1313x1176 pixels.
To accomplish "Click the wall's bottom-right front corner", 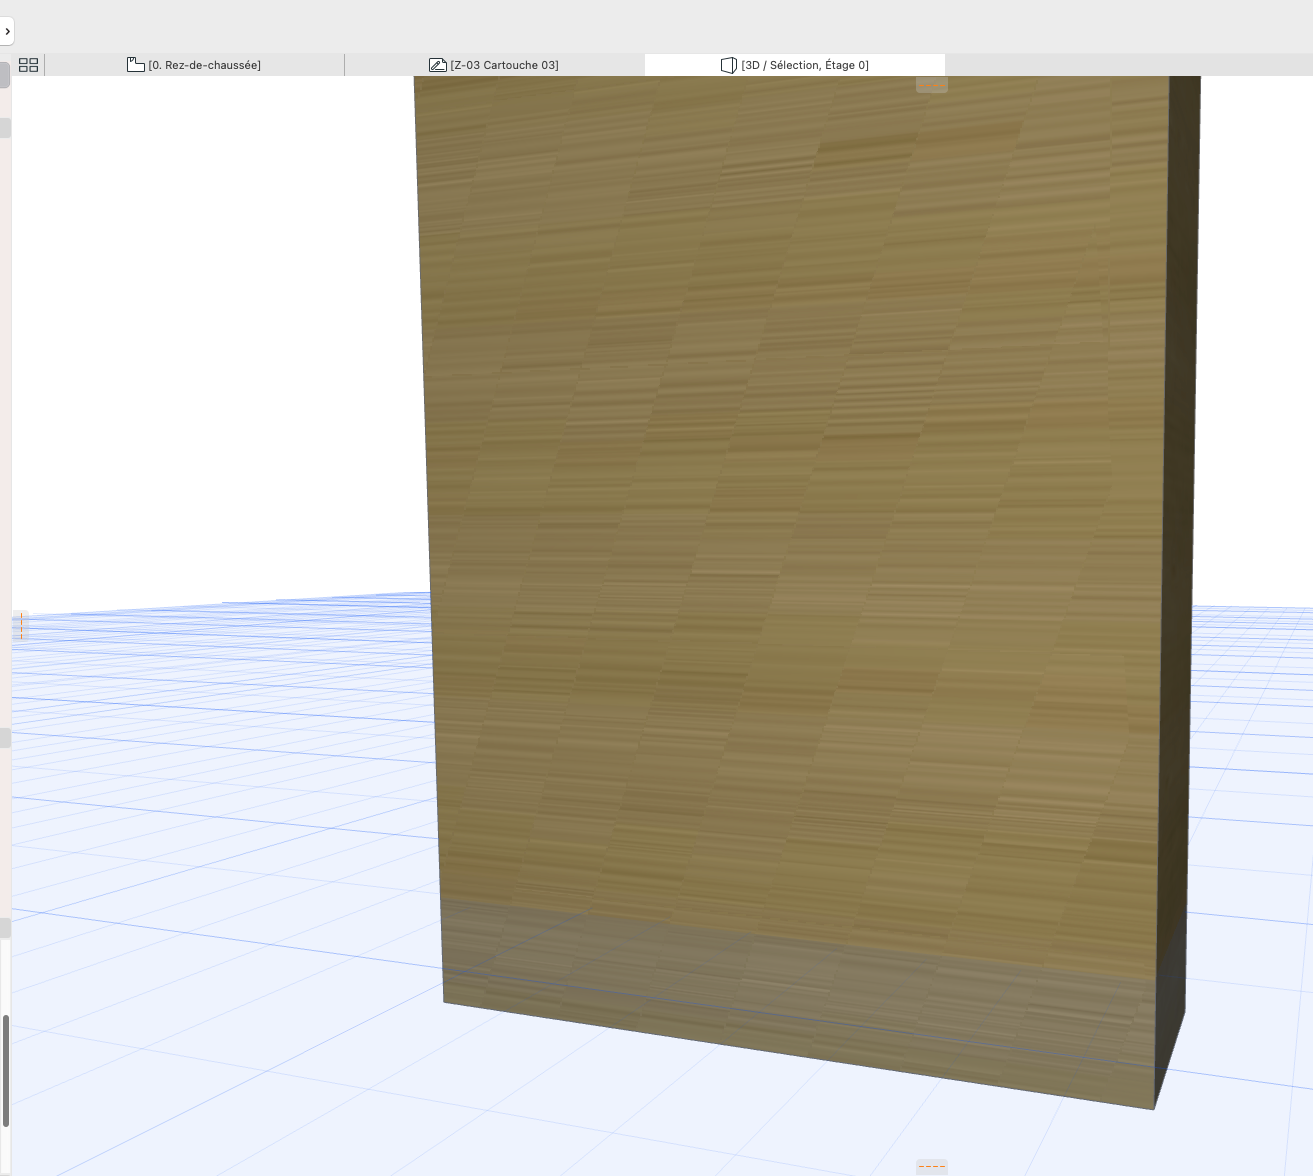I will coord(1154,1108).
